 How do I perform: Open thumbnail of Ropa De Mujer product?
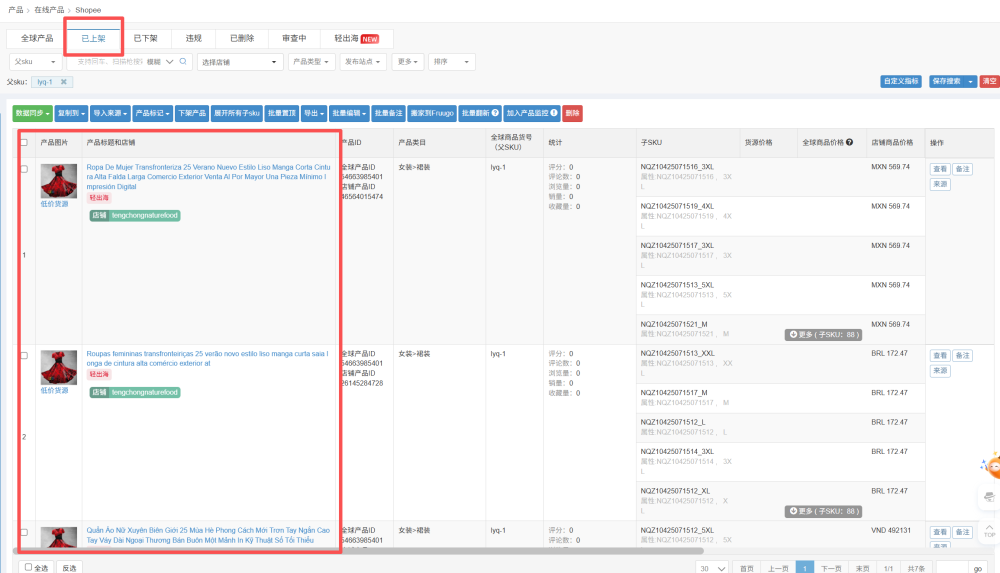click(x=59, y=181)
